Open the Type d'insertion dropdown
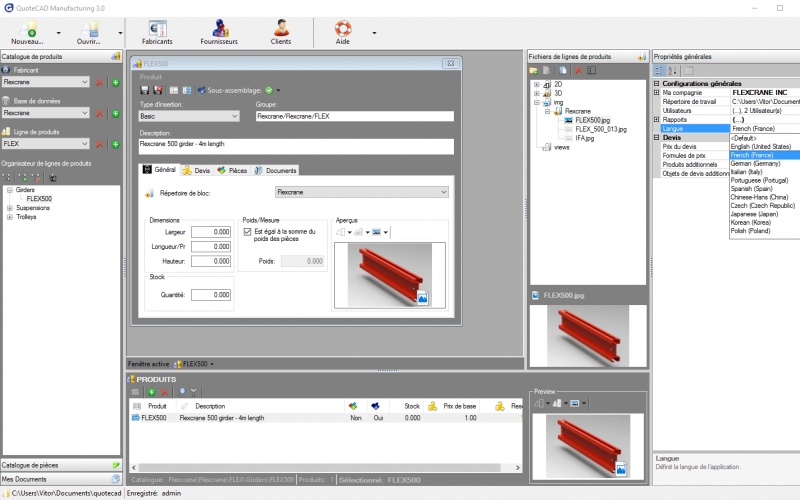 coord(189,116)
